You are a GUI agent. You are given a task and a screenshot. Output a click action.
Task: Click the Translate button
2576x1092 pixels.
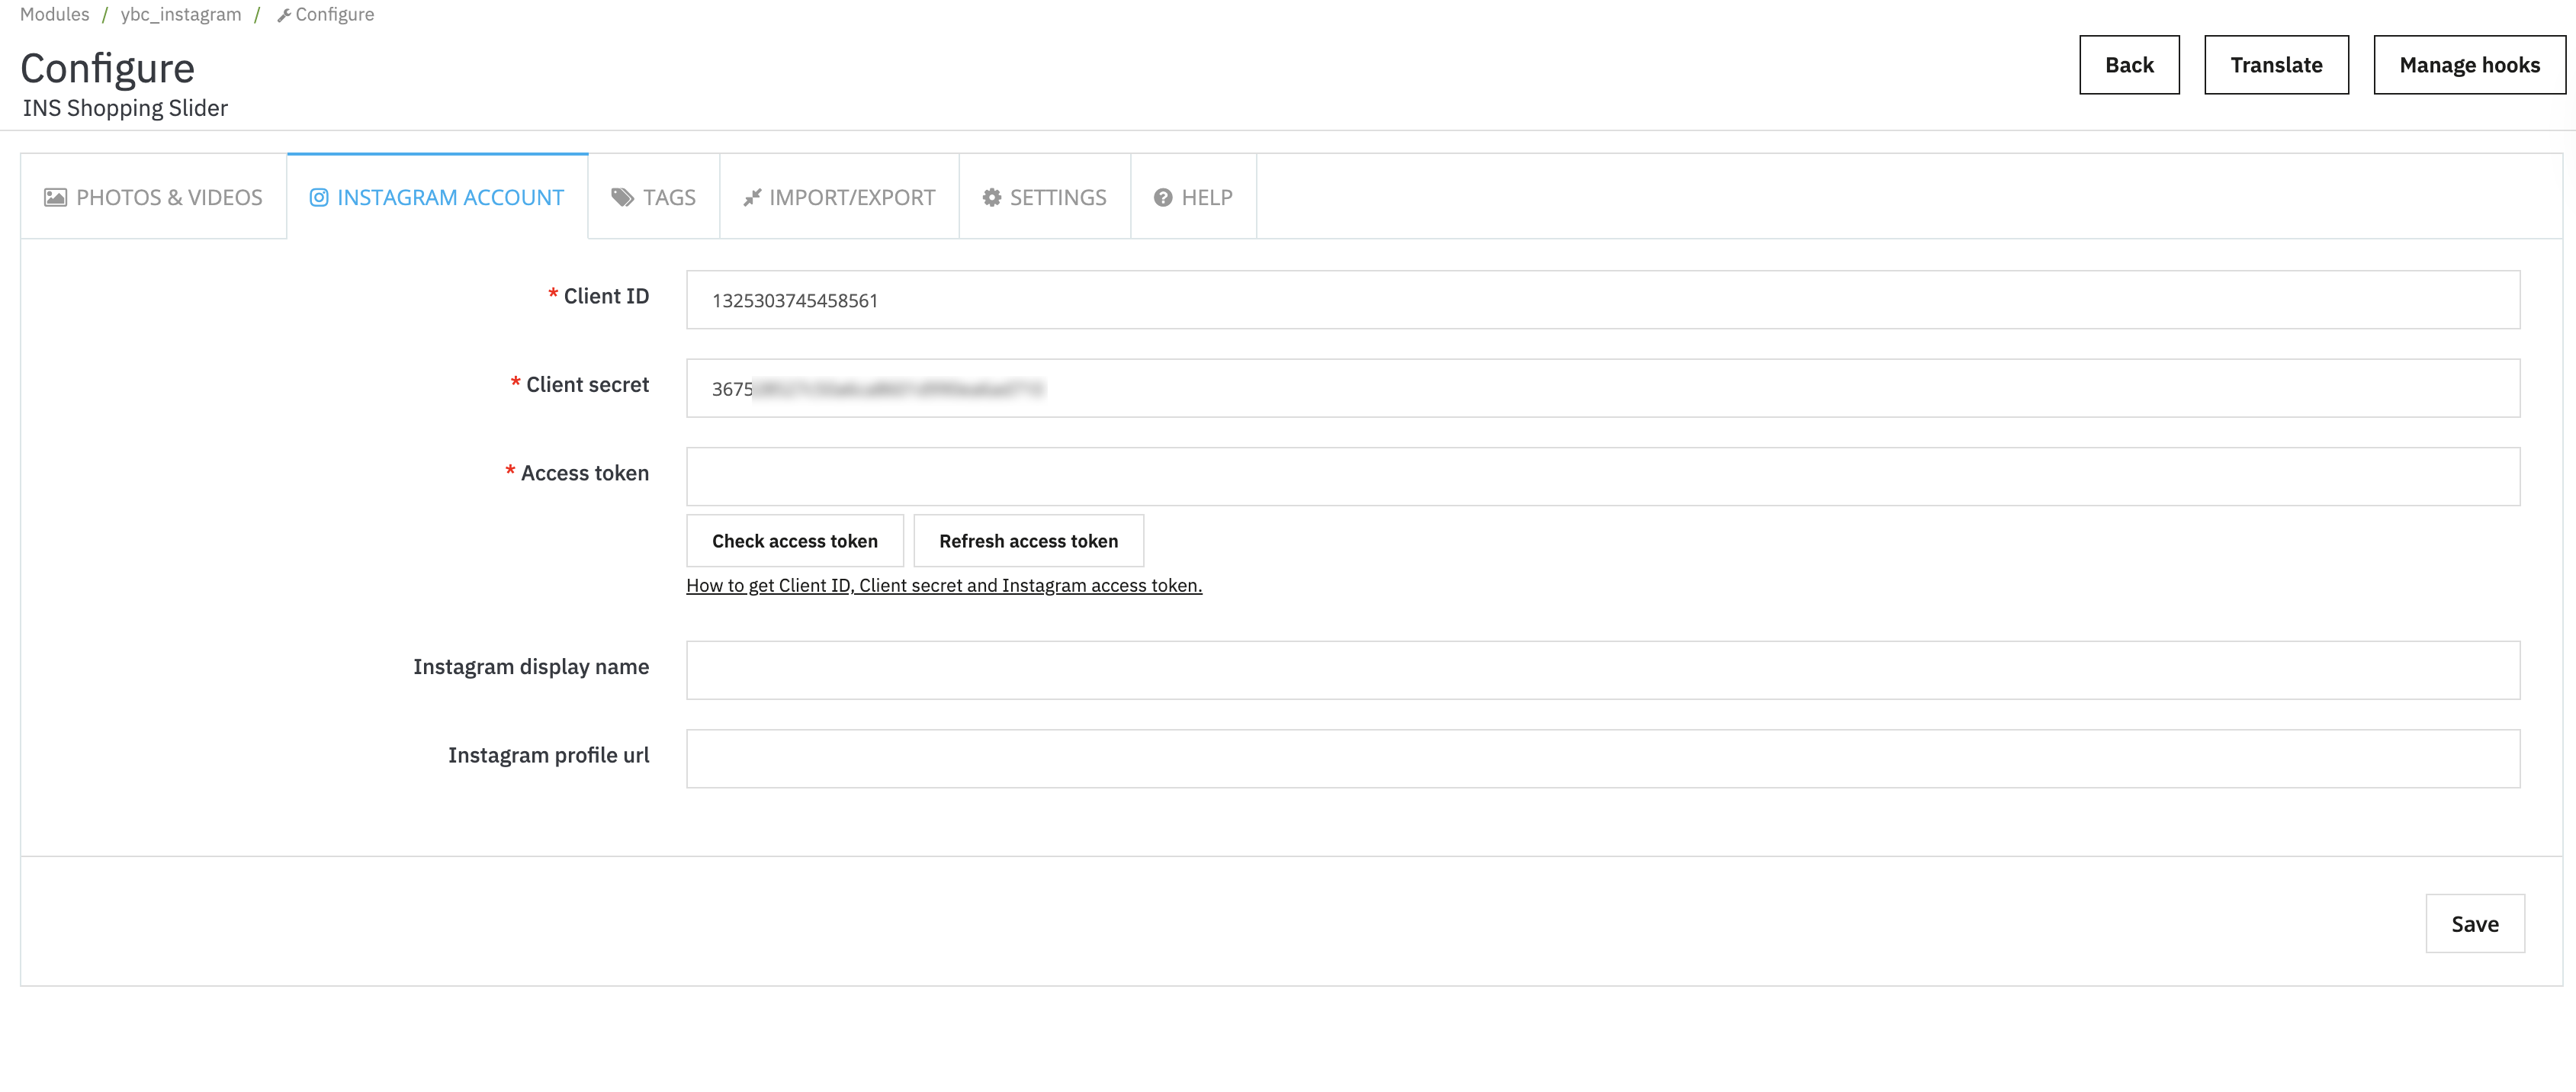(2275, 65)
